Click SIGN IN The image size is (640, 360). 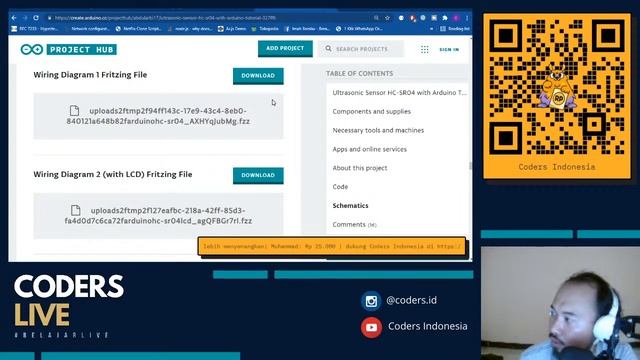[x=449, y=49]
